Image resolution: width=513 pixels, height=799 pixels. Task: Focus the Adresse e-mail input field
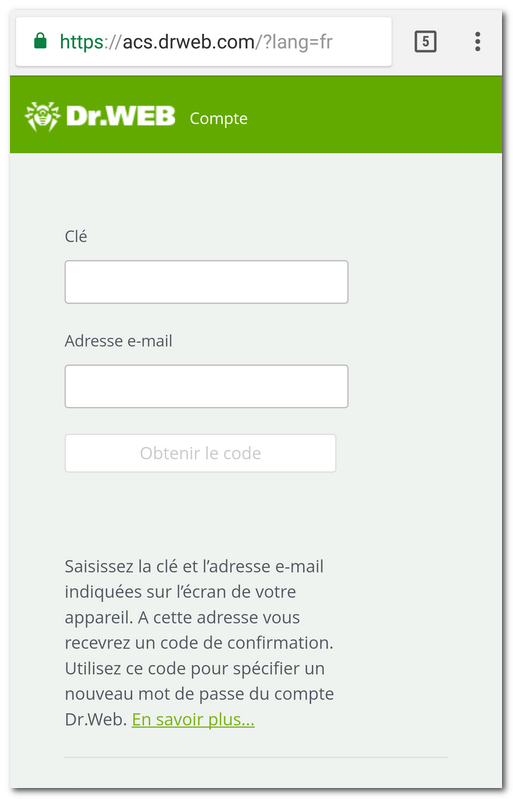coord(206,386)
